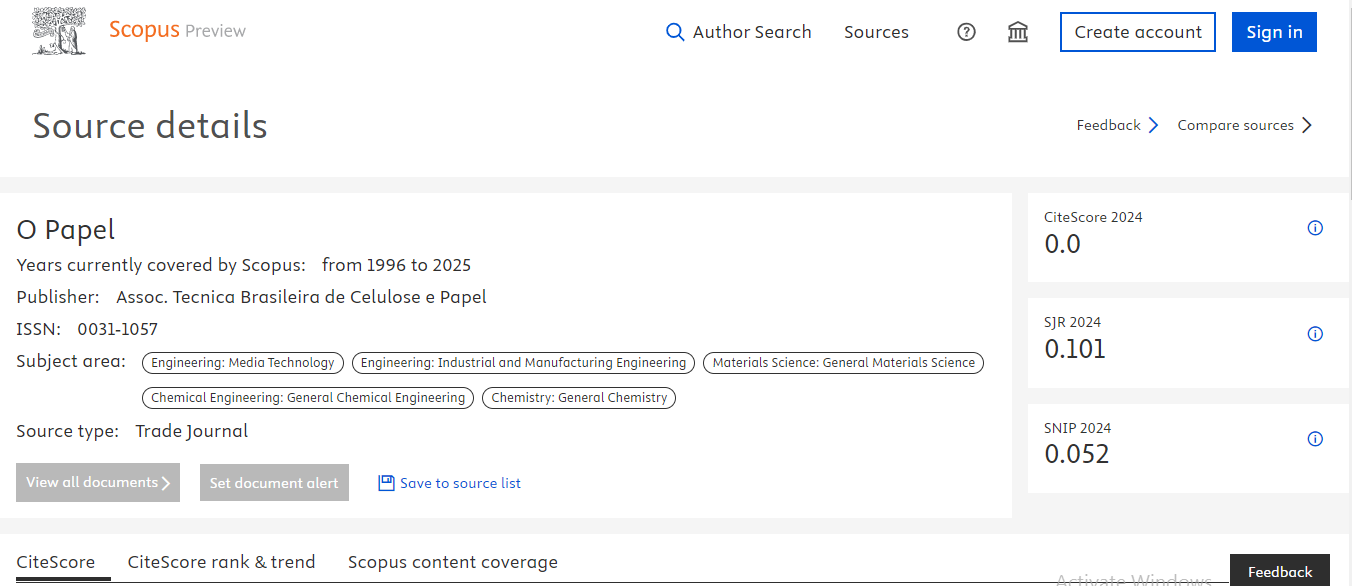Select Engineering: Industrial and Manufacturing Engineering tag

point(523,363)
